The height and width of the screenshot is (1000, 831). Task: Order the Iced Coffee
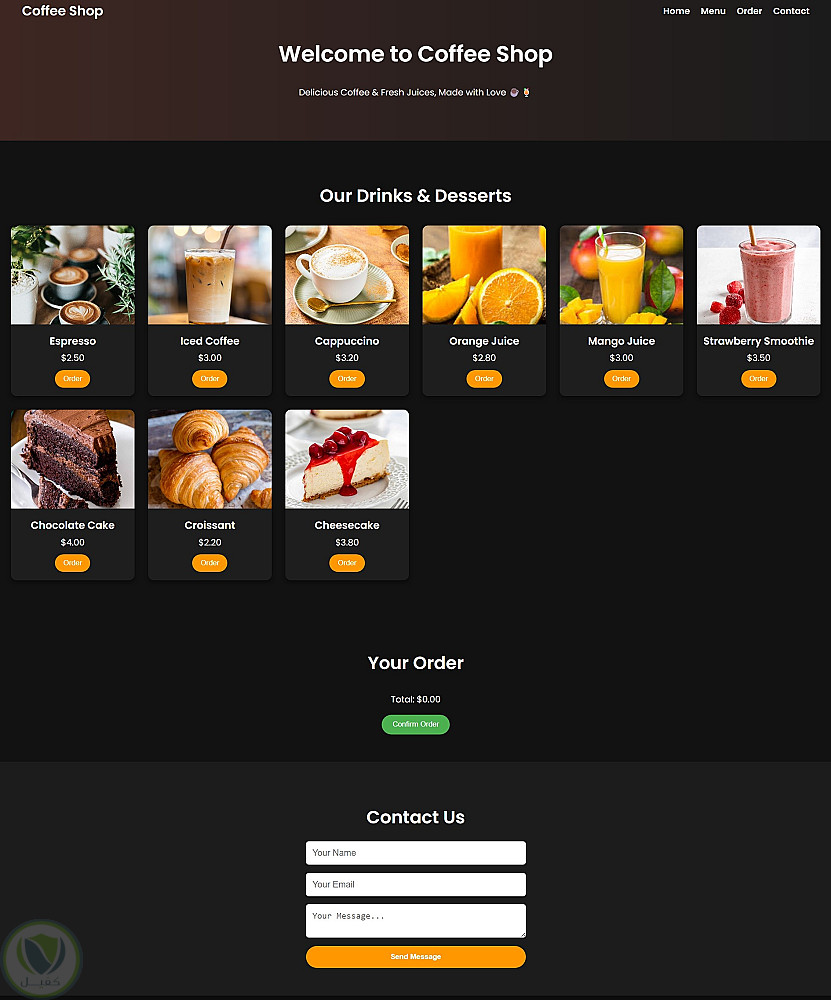(x=210, y=379)
